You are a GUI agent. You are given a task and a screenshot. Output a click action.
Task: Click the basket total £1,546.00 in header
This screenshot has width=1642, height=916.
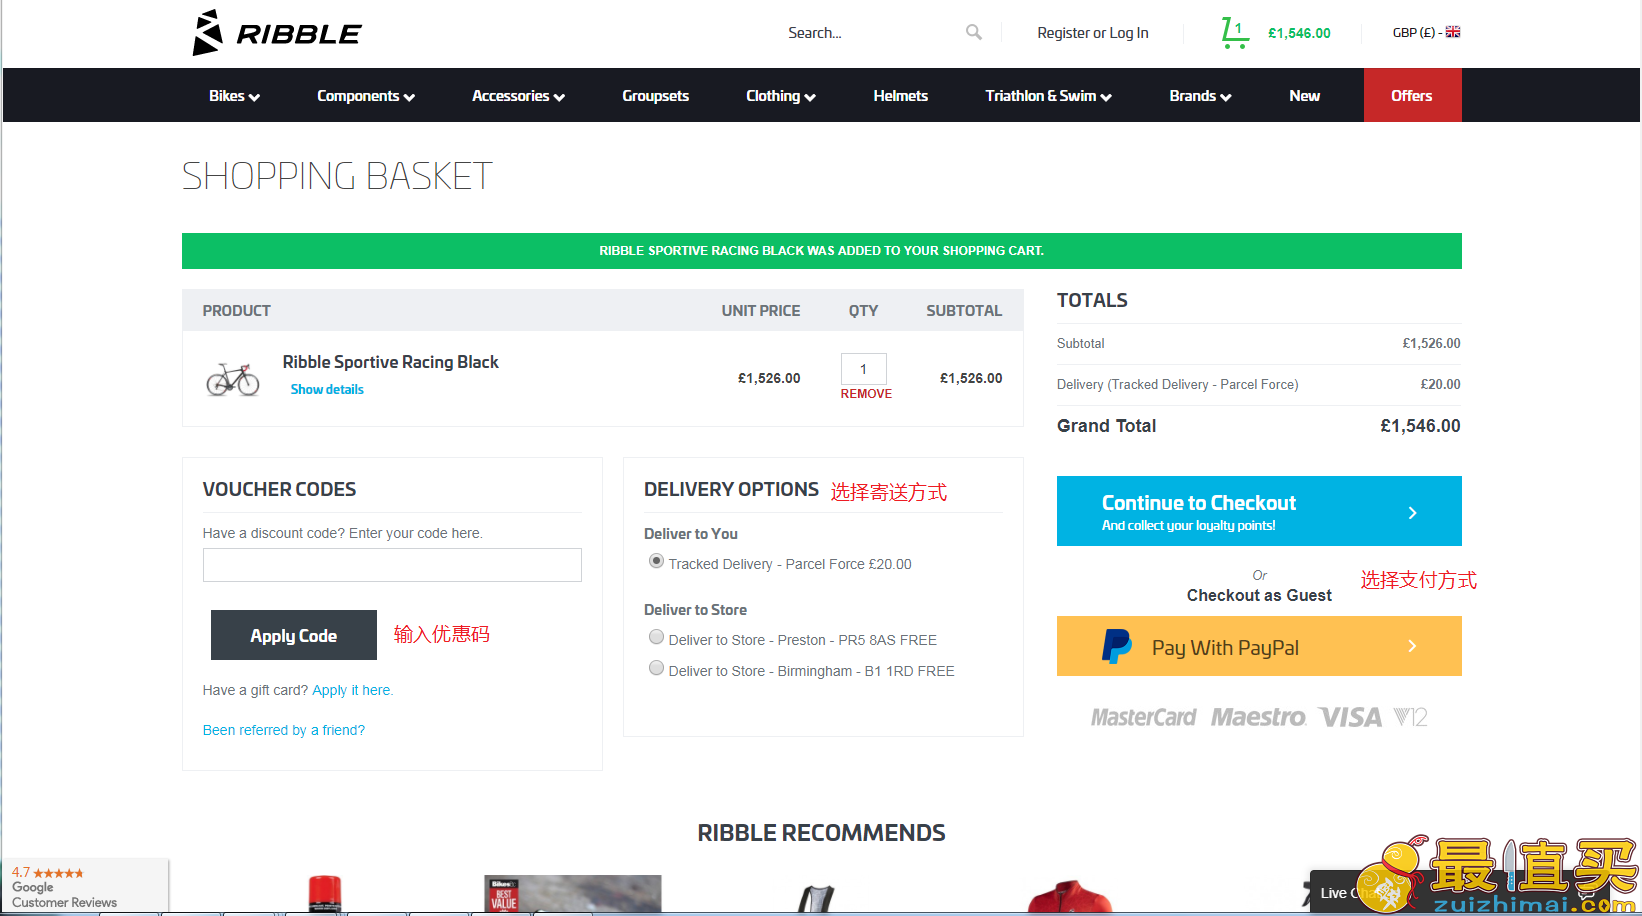click(1299, 33)
